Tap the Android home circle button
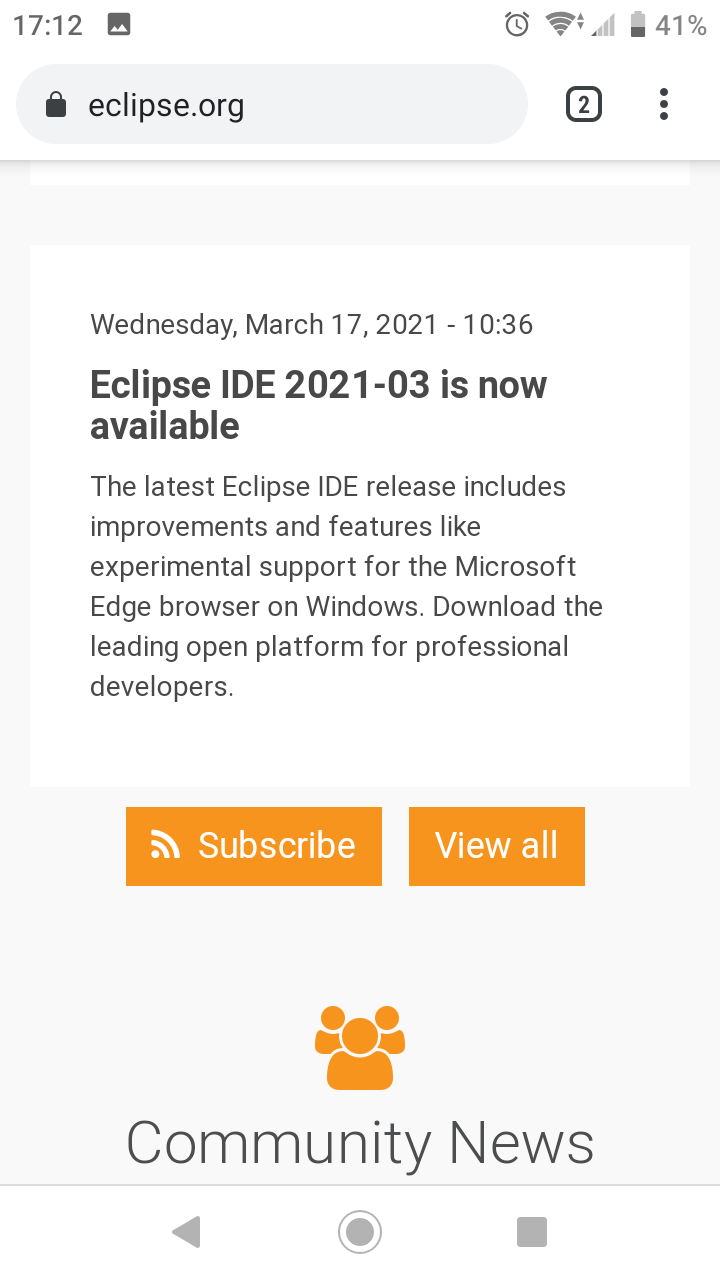 [360, 1232]
